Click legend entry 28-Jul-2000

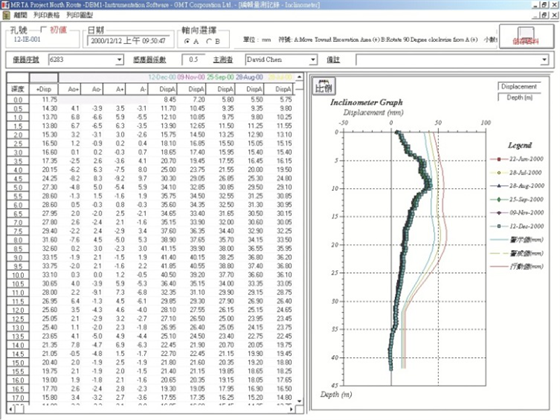click(517, 172)
